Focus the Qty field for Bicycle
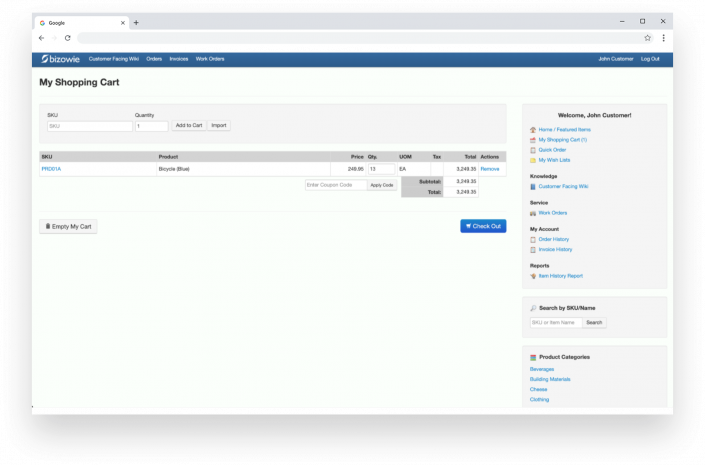705x465 pixels. click(x=381, y=169)
